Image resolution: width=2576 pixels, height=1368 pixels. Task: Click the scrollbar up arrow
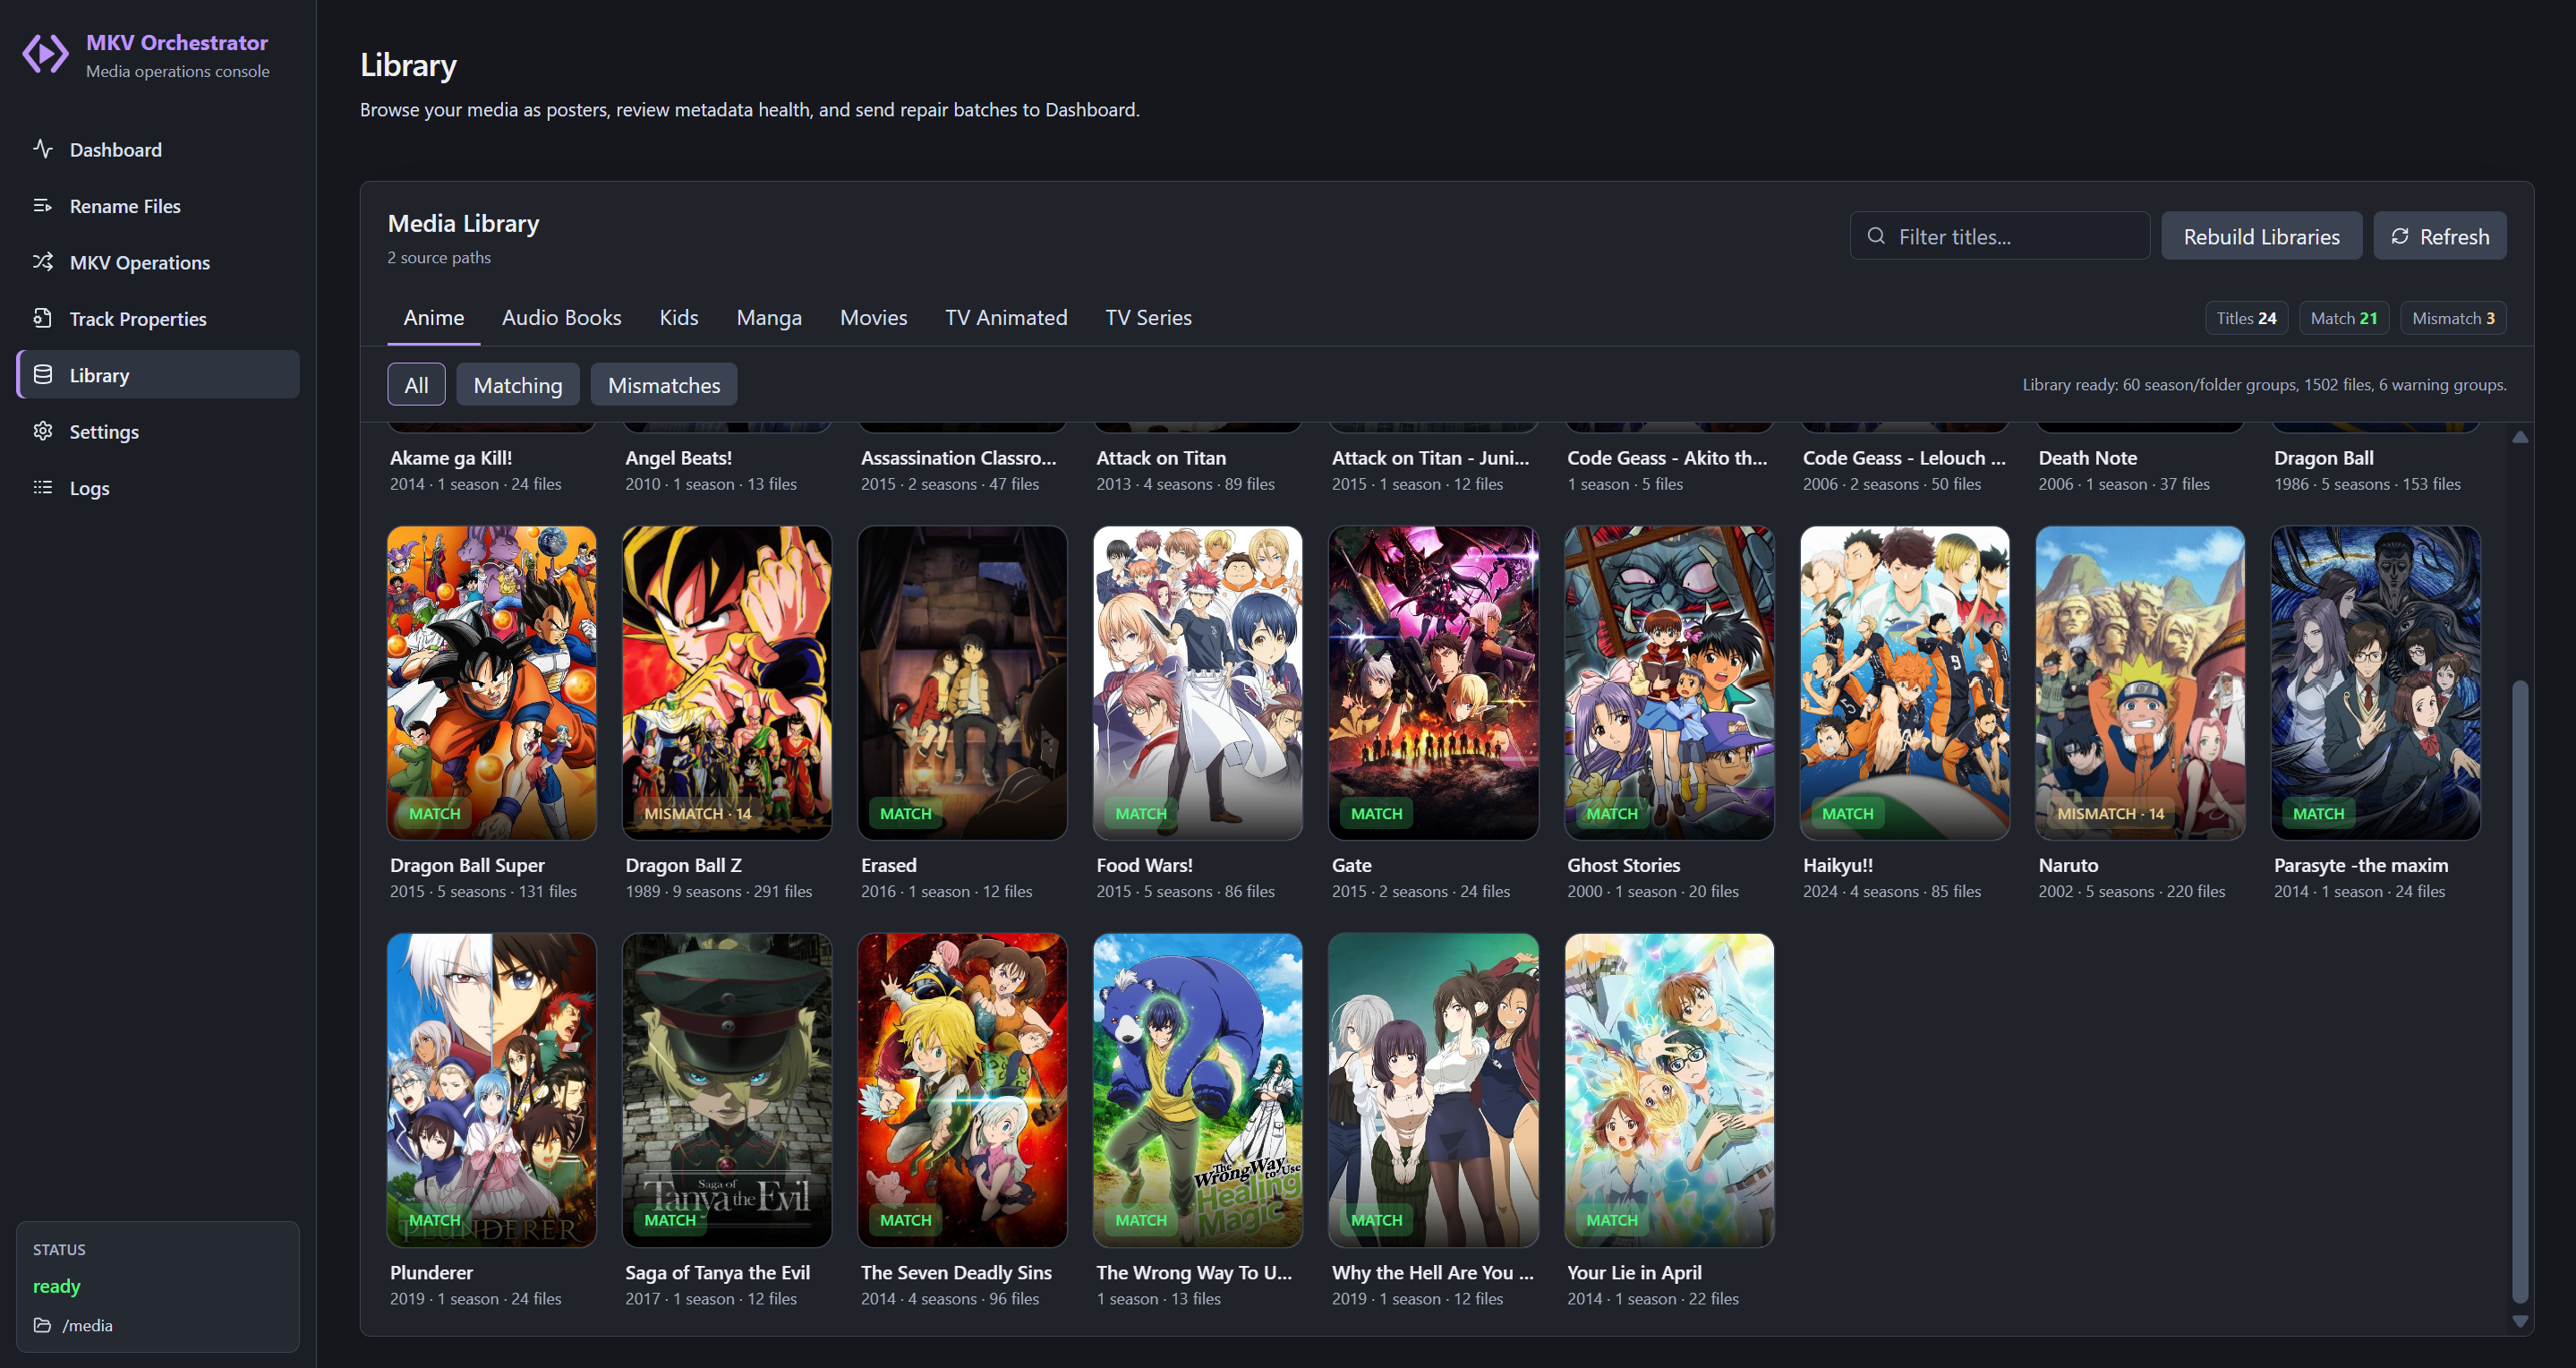[2520, 437]
